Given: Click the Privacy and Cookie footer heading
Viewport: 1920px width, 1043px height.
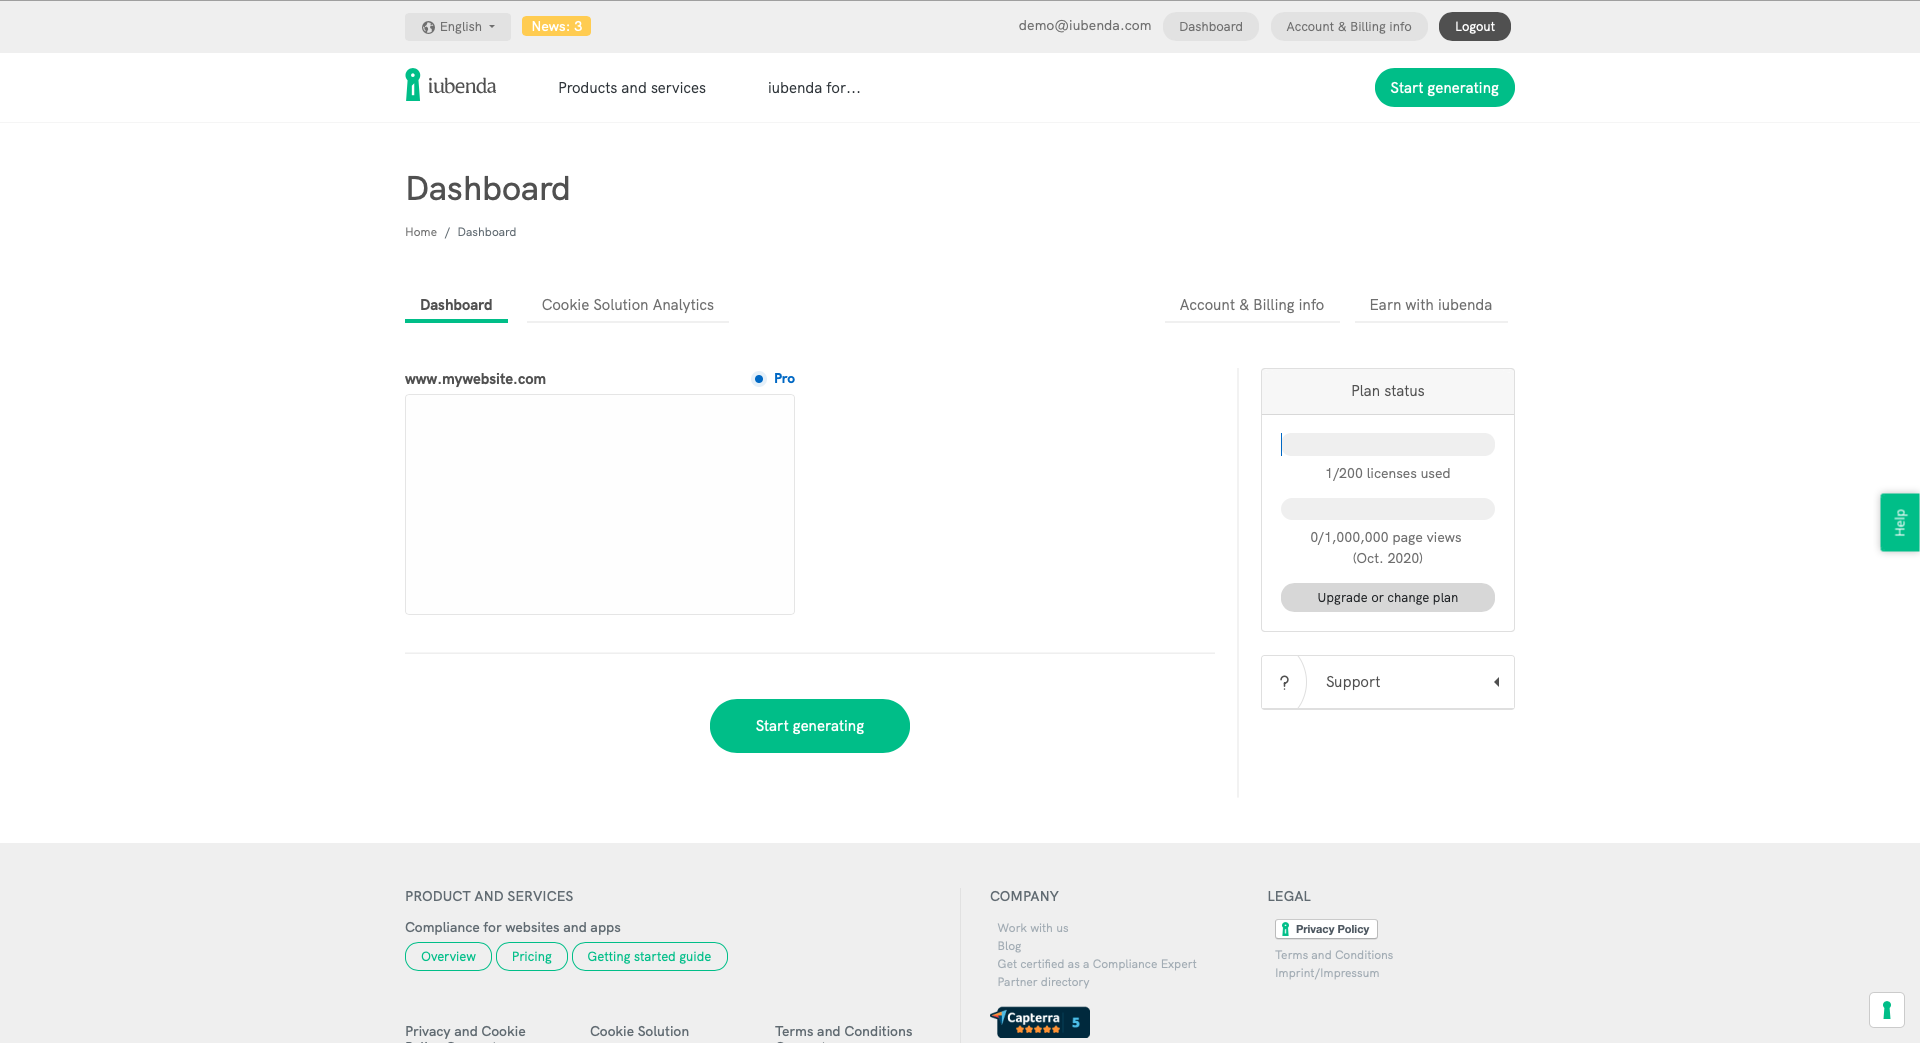Looking at the screenshot, I should (x=465, y=1031).
